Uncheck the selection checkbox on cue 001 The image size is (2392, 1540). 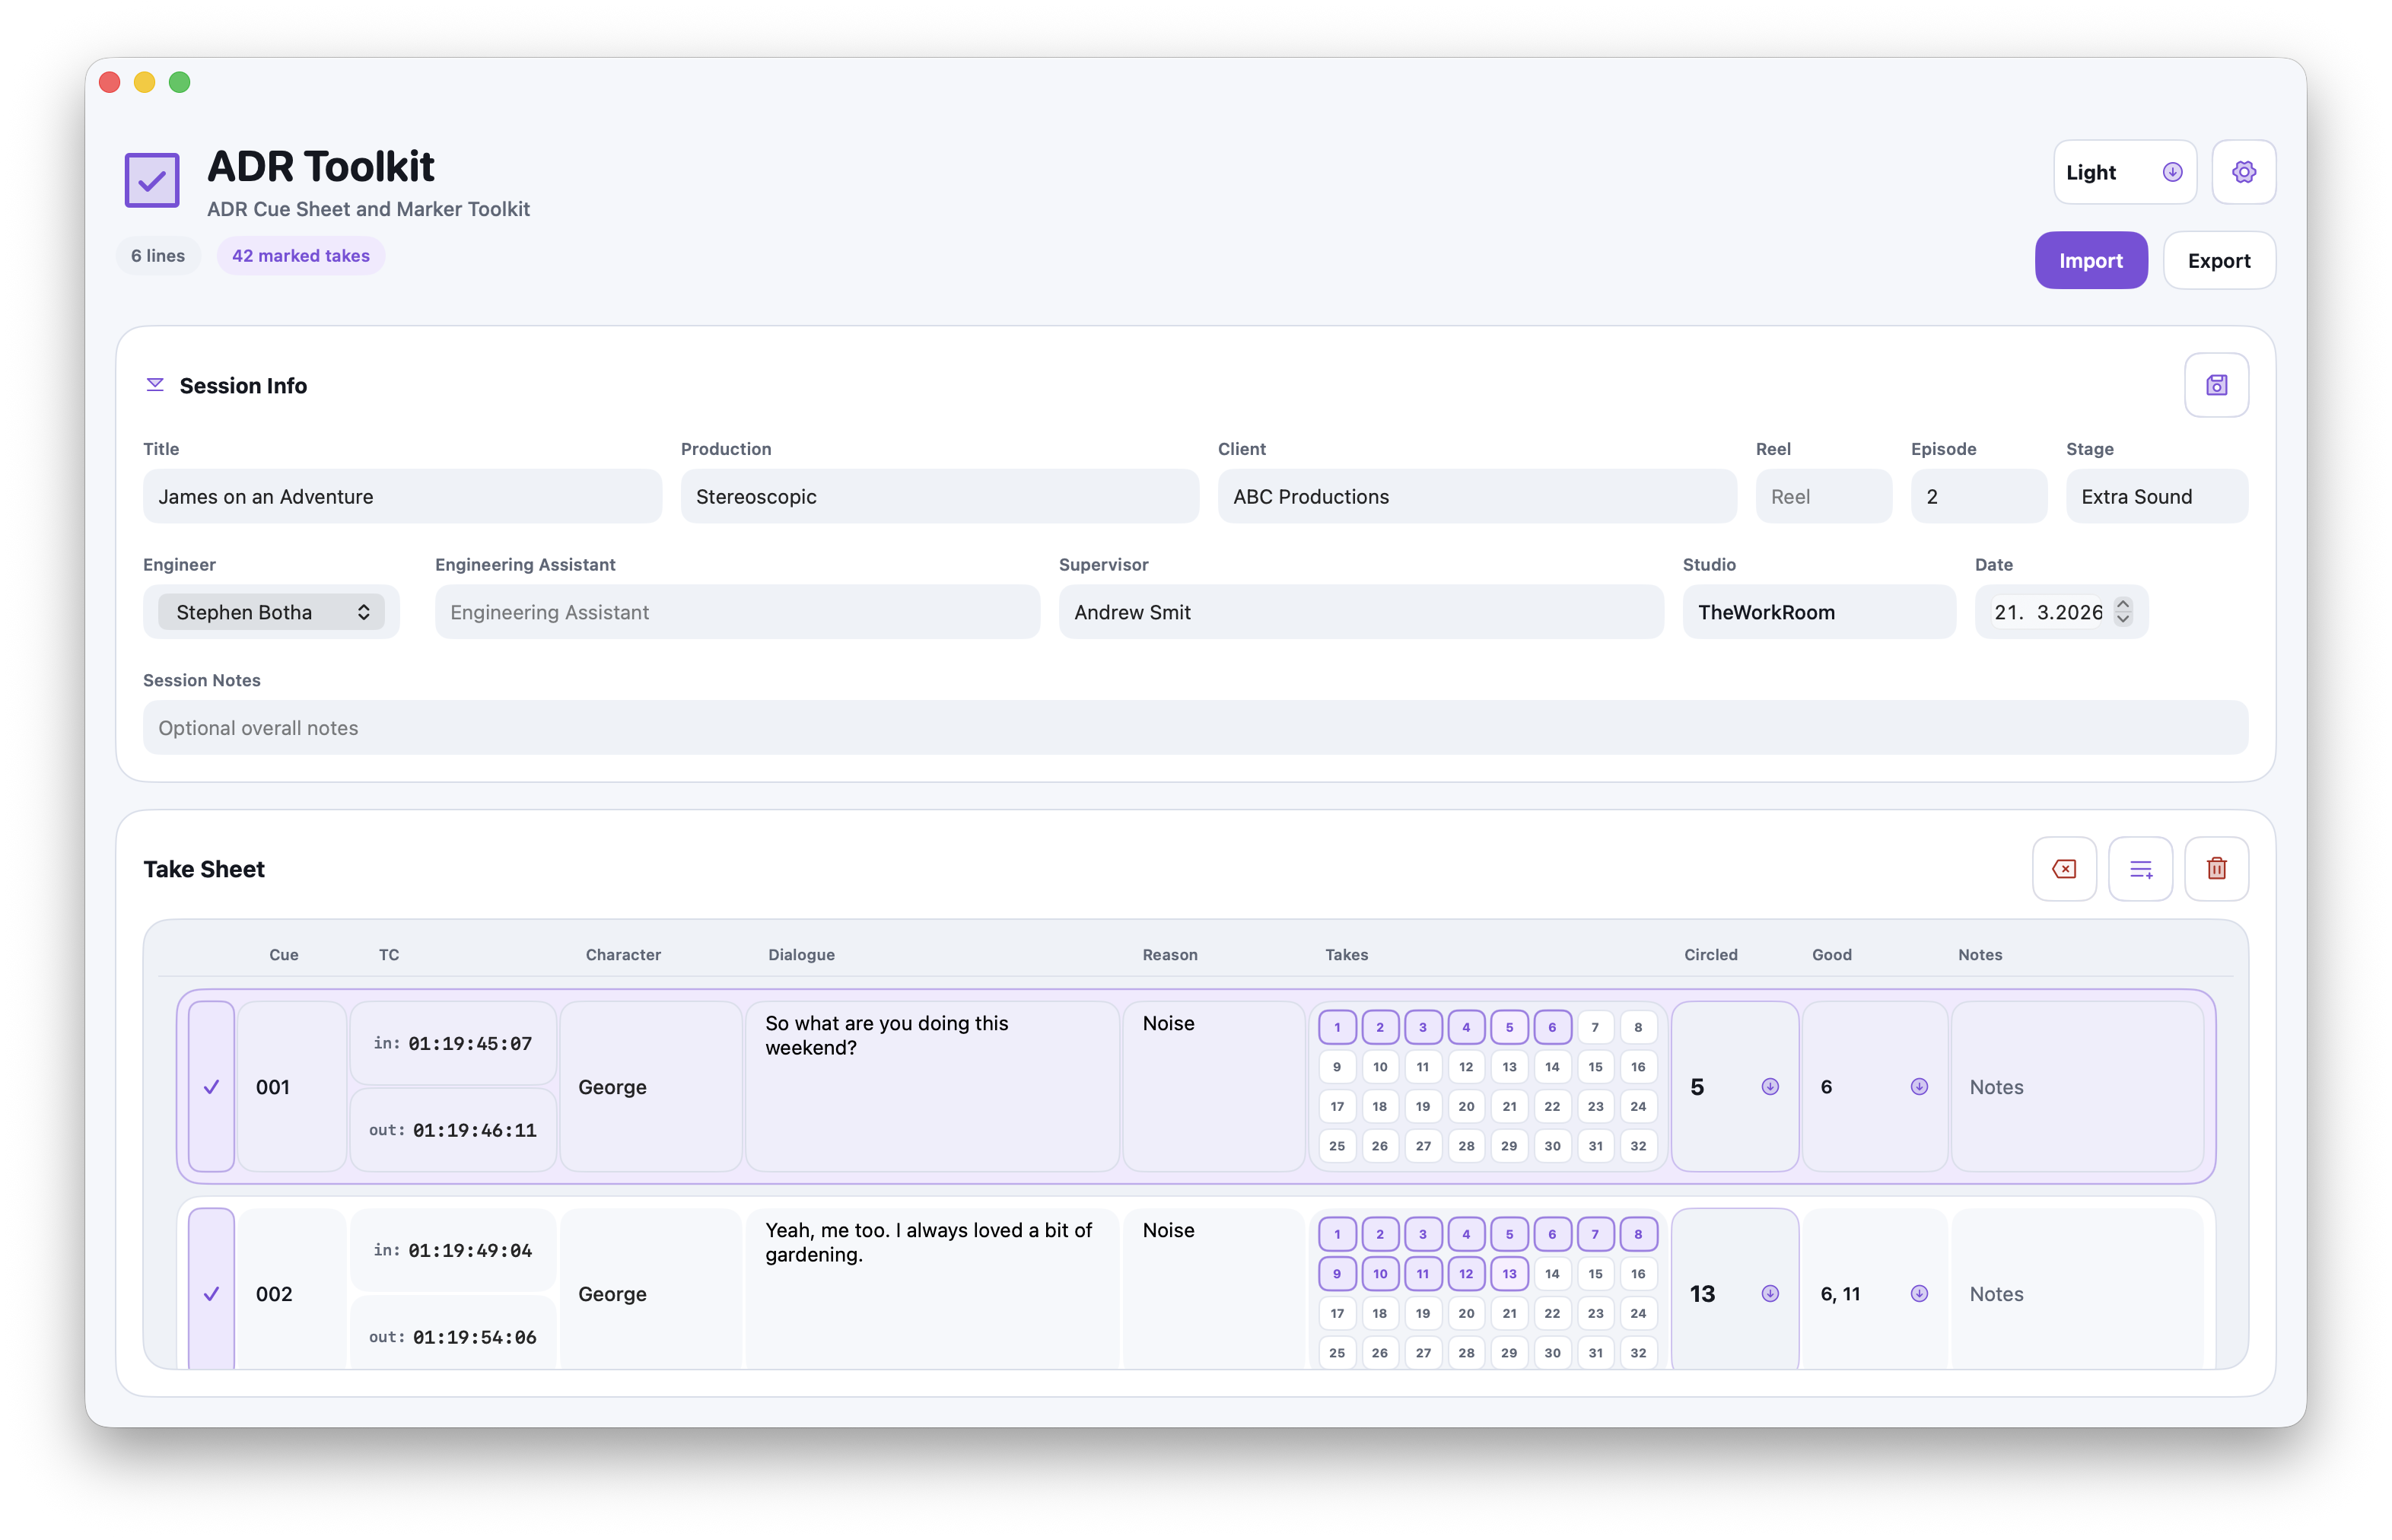(211, 1086)
